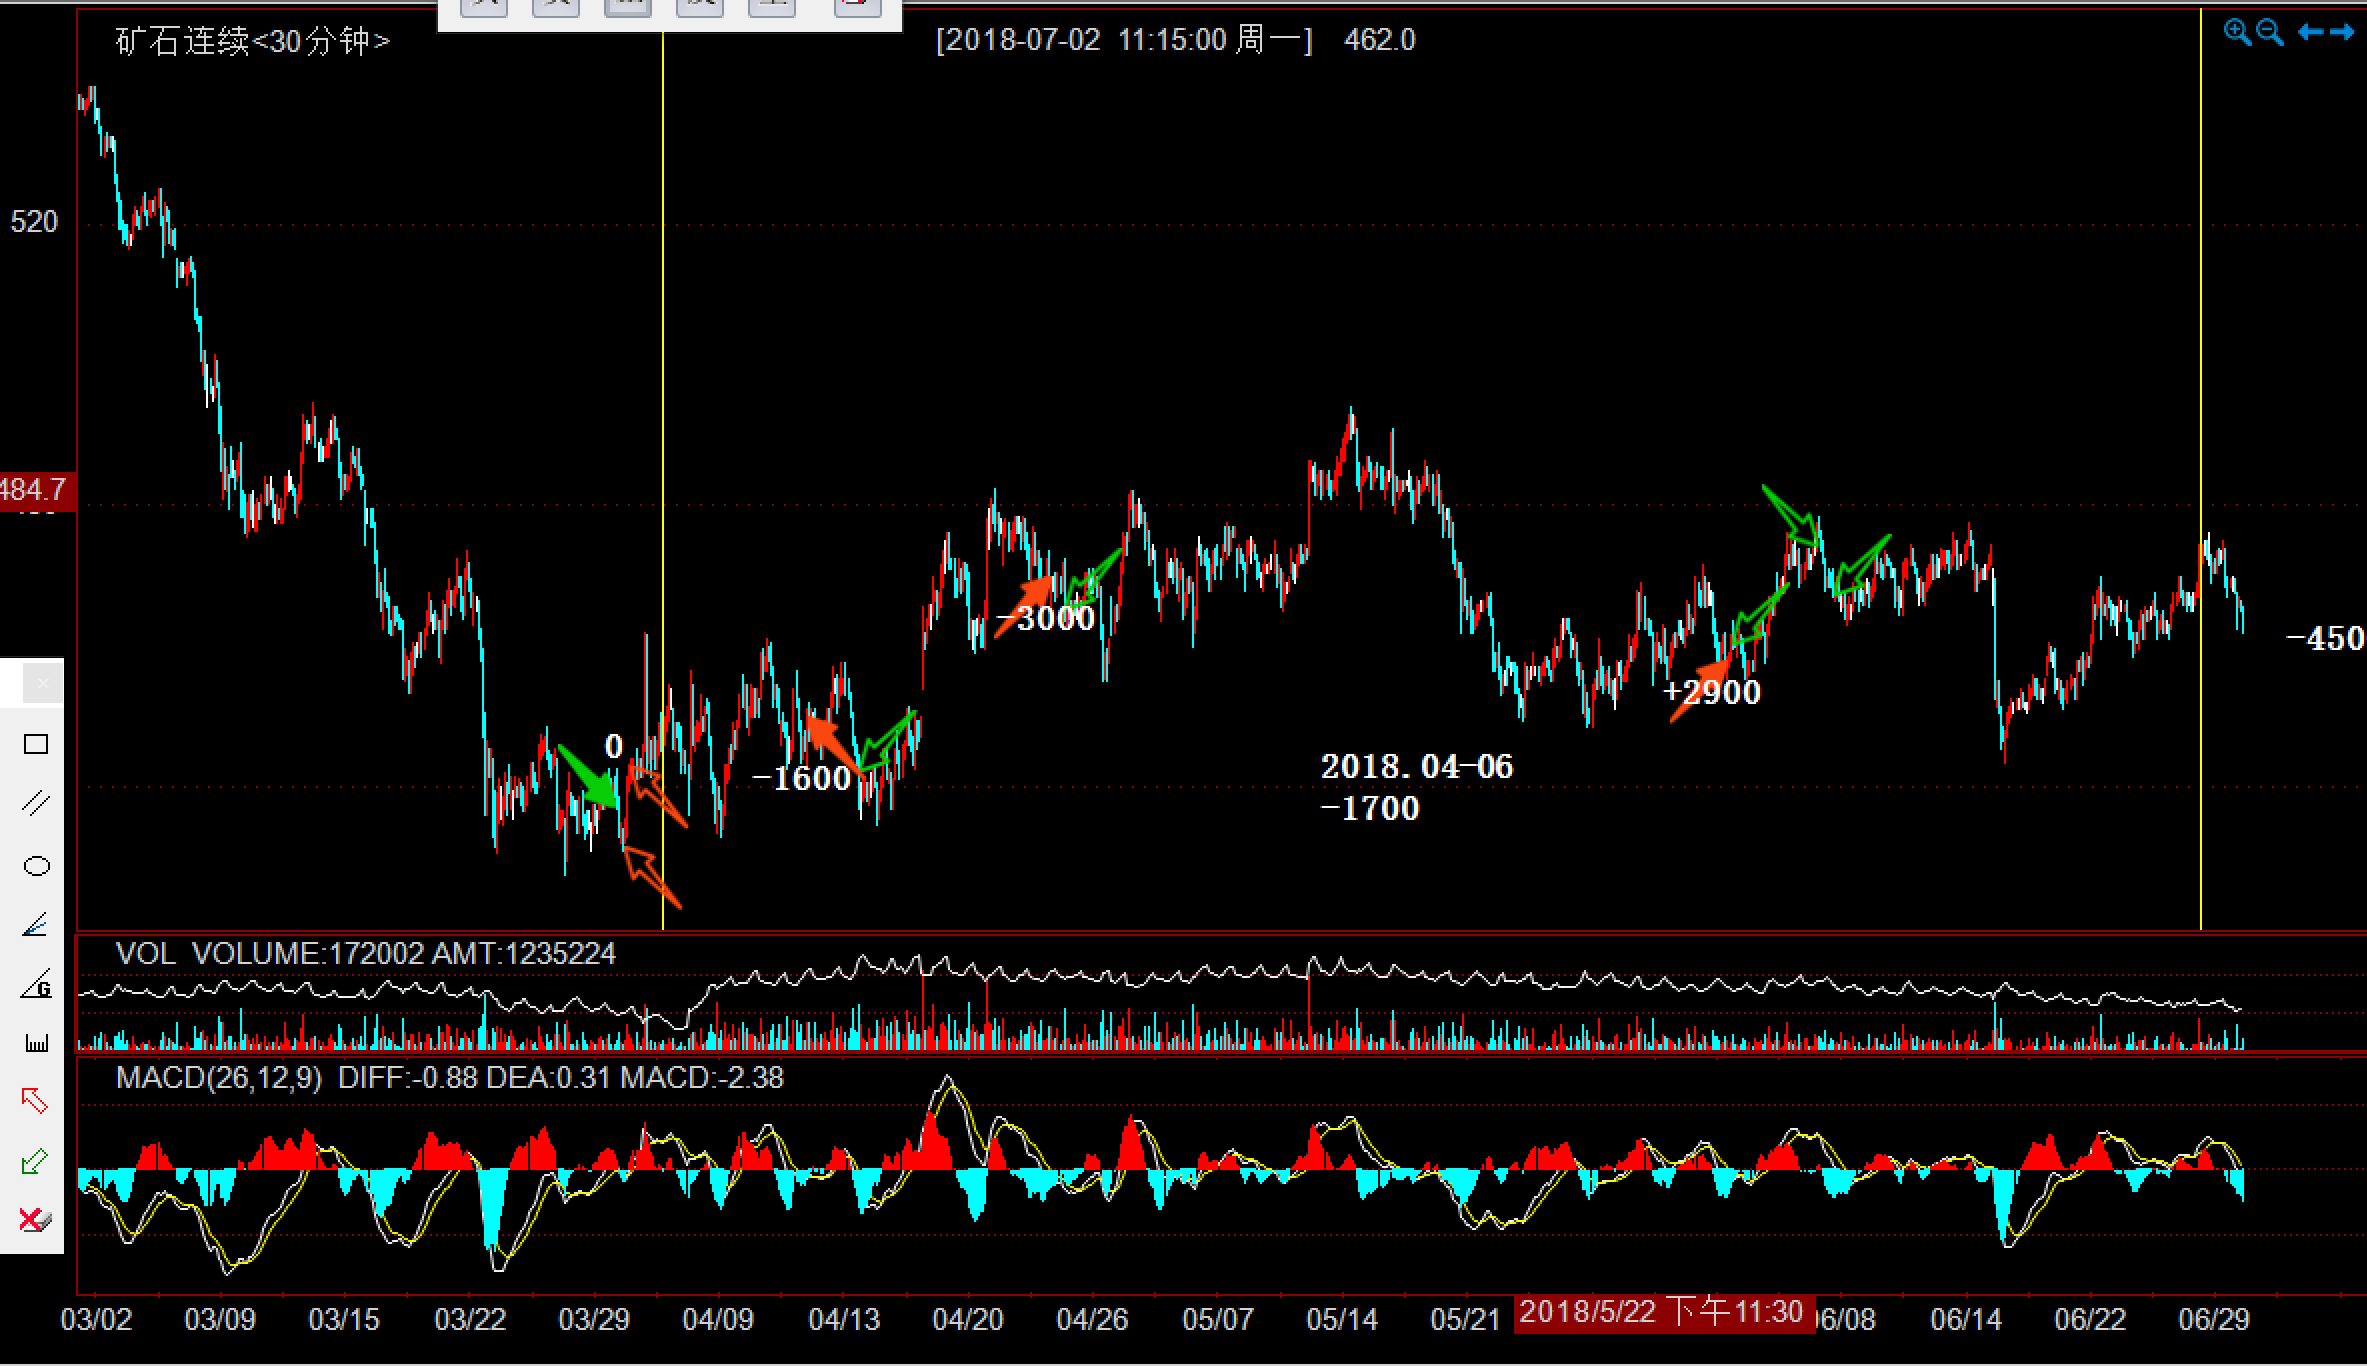Select the green down-arrow marker tool
This screenshot has width=2367, height=1366.
[x=35, y=1161]
